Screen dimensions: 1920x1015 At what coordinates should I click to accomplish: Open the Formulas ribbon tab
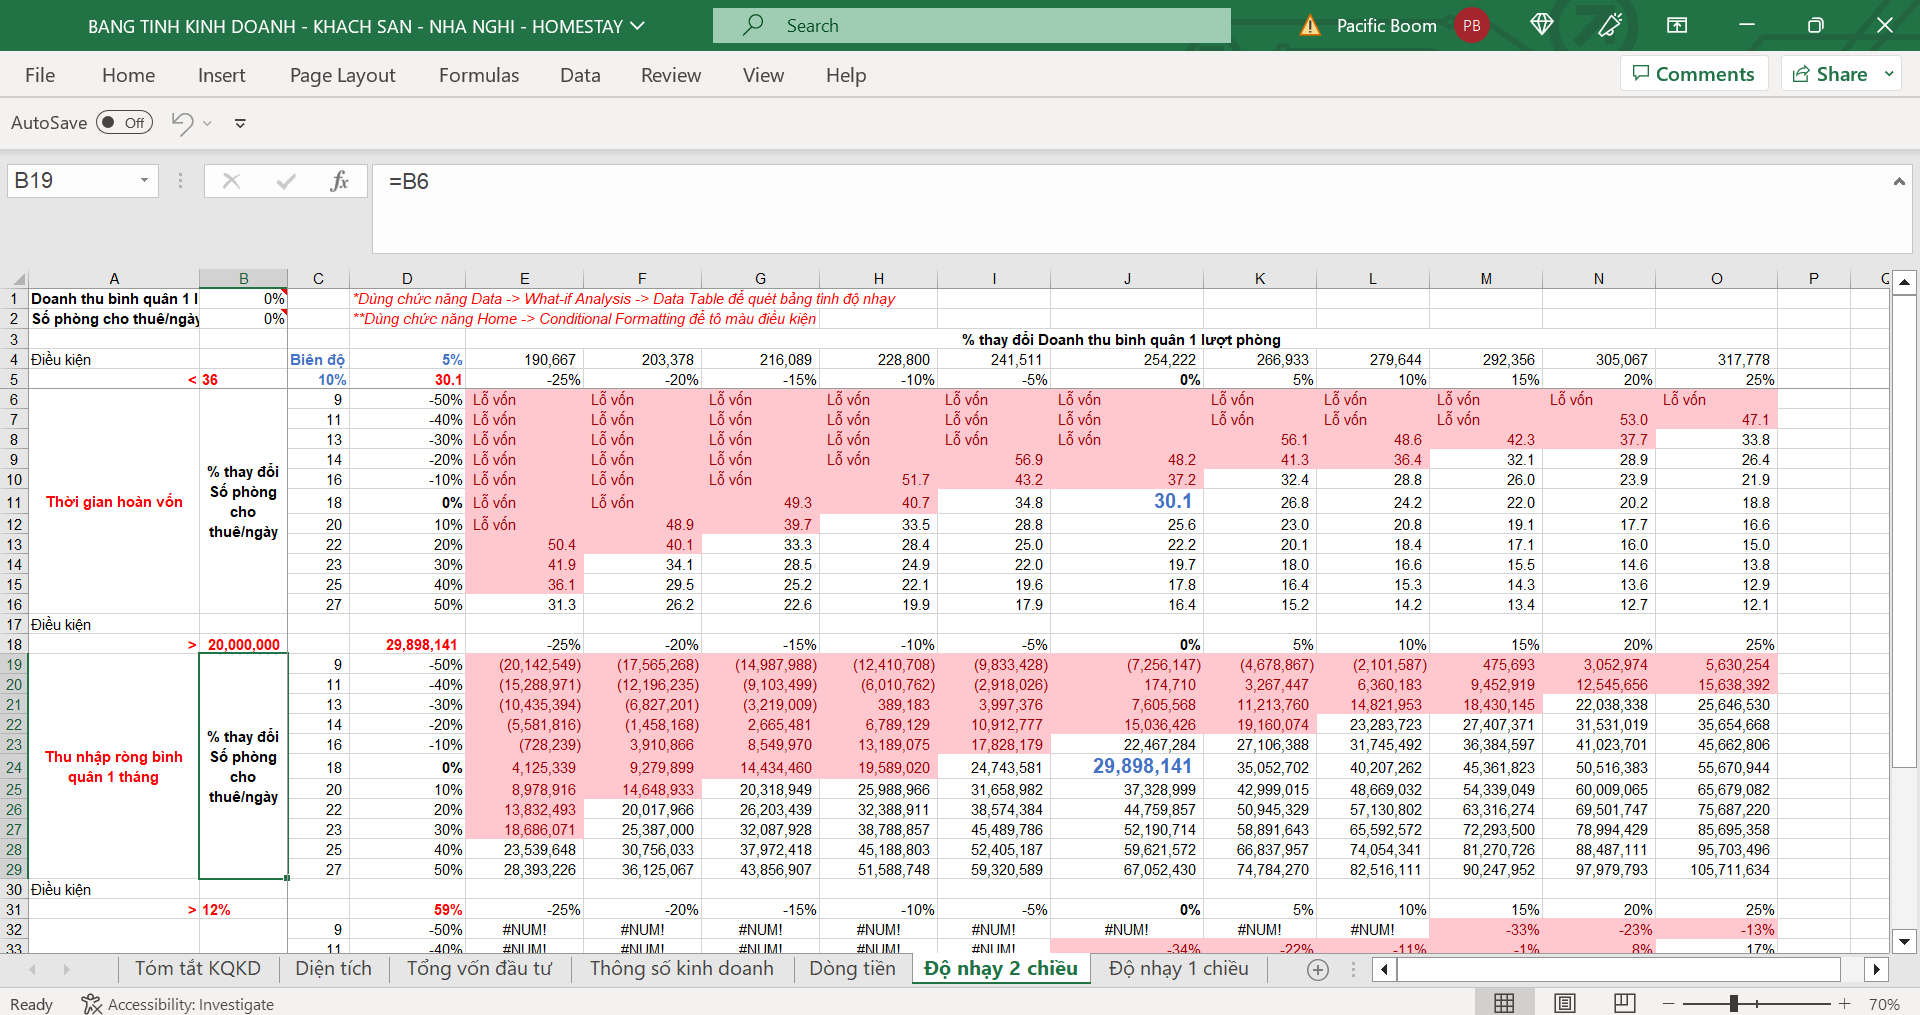click(478, 75)
